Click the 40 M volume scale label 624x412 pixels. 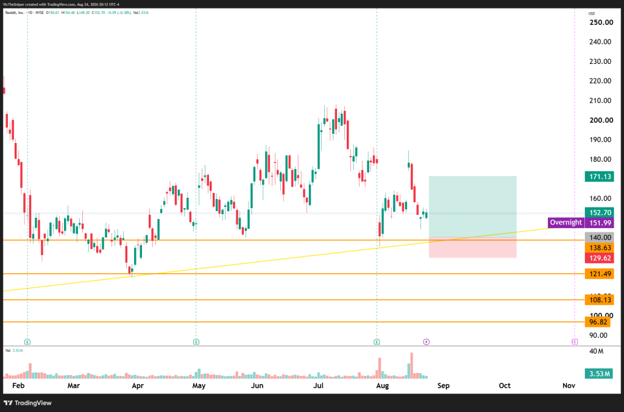tap(596, 351)
